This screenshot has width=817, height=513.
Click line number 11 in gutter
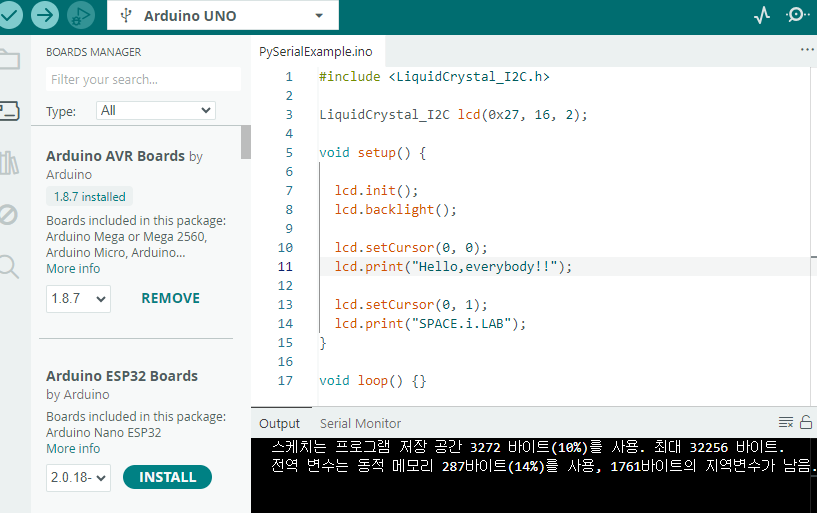pyautogui.click(x=285, y=267)
